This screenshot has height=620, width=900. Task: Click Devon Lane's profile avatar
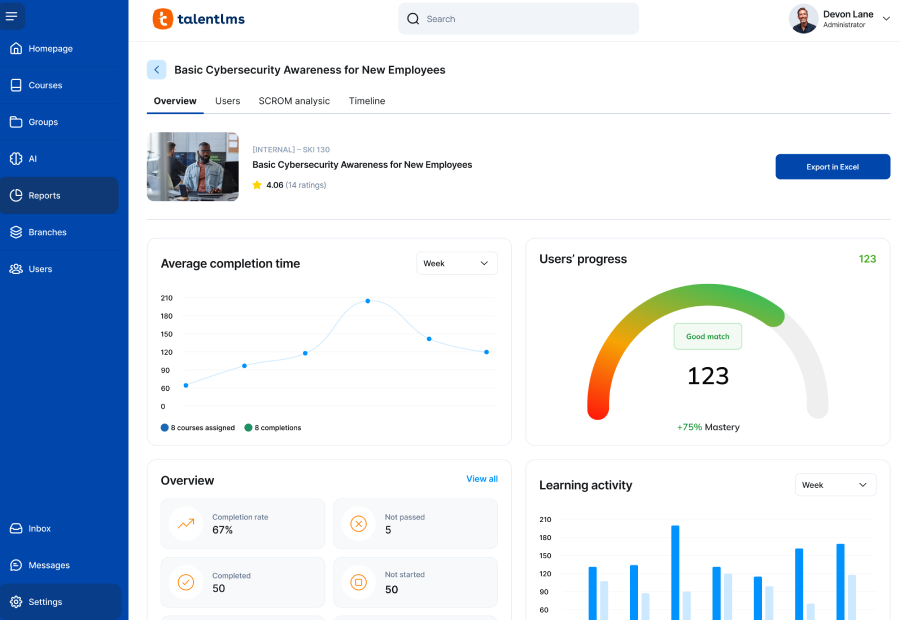pyautogui.click(x=804, y=19)
